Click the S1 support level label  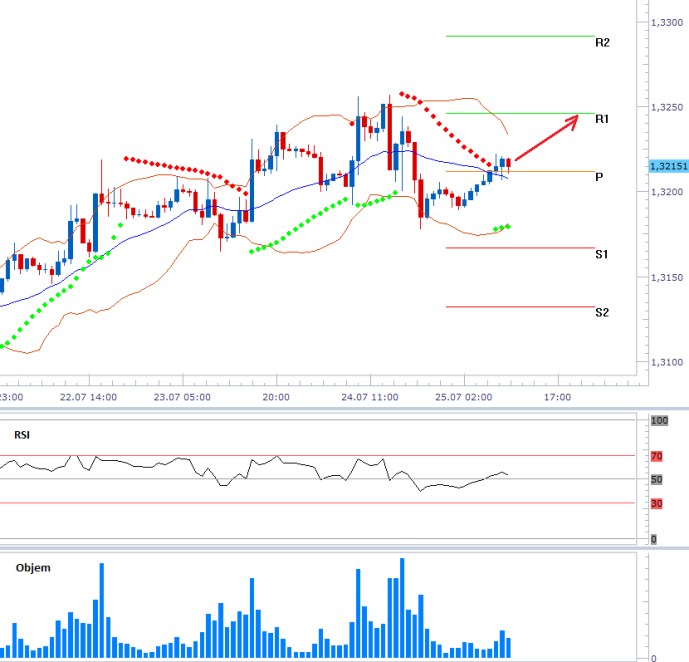coord(602,254)
